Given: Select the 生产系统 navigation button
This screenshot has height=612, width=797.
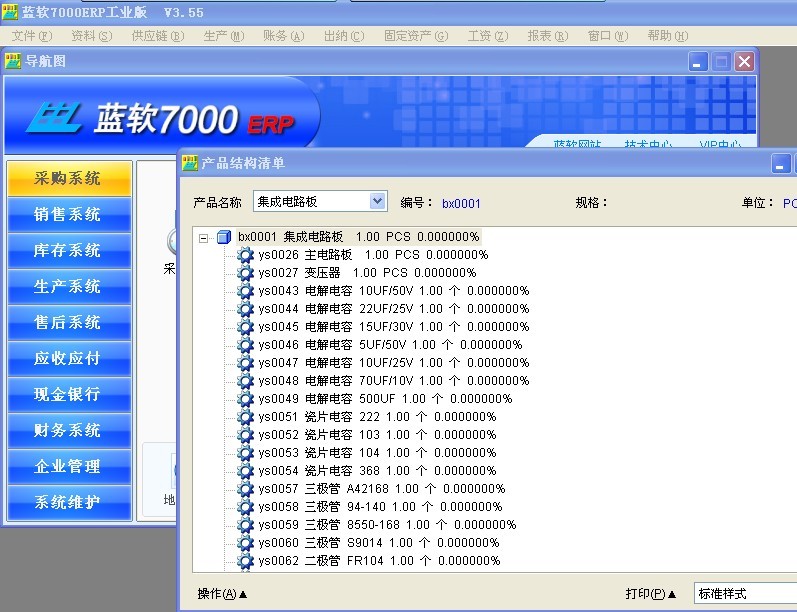Looking at the screenshot, I should click(x=70, y=287).
